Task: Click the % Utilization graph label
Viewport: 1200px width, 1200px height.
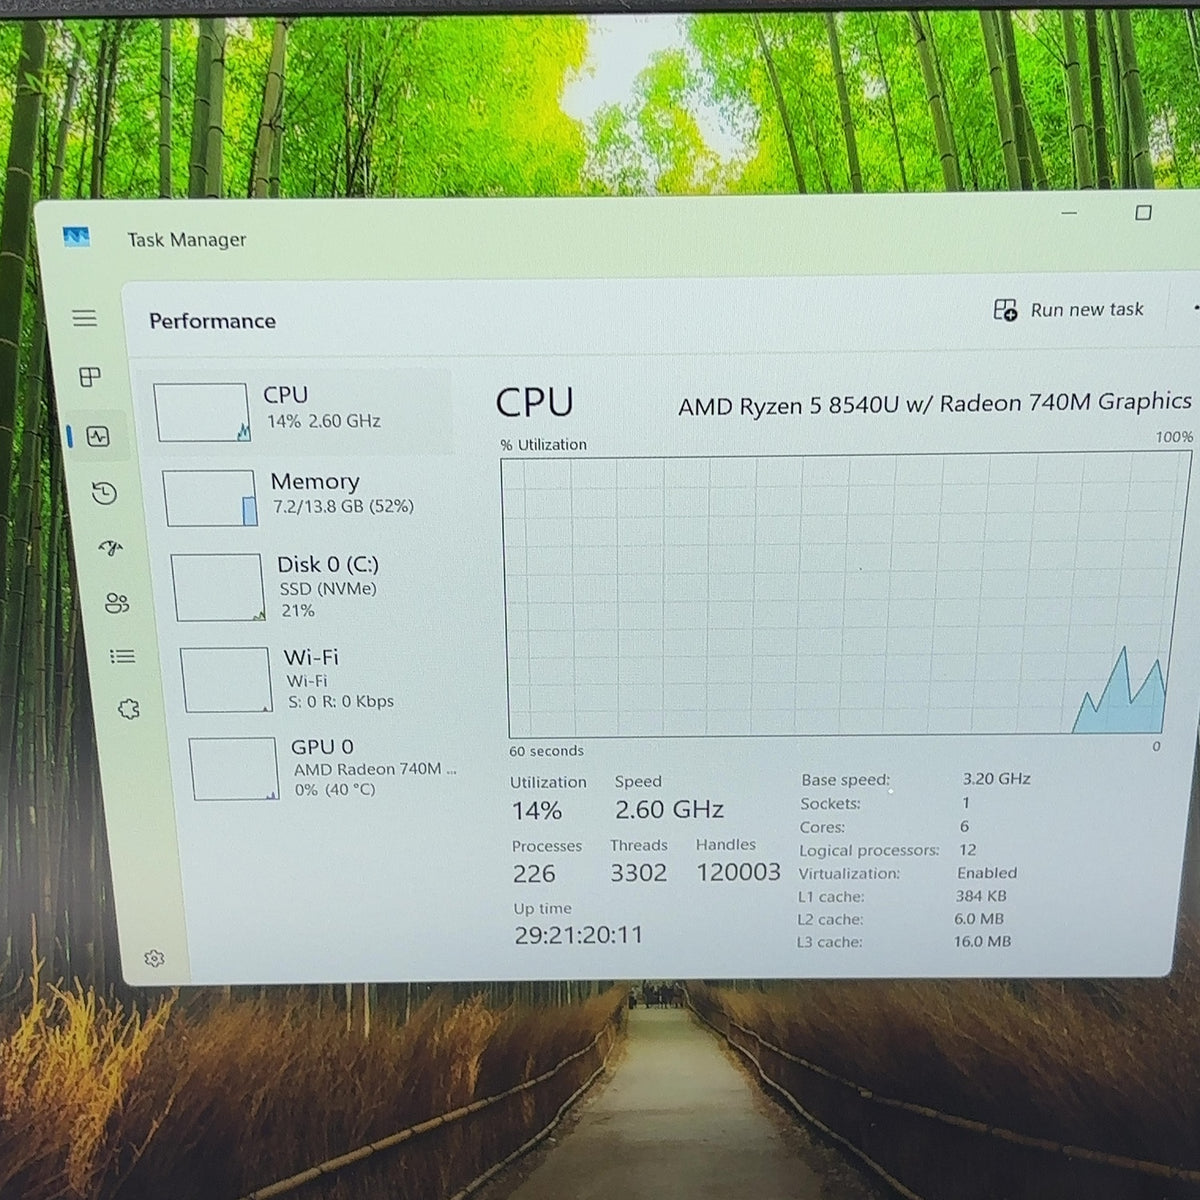Action: [x=544, y=445]
